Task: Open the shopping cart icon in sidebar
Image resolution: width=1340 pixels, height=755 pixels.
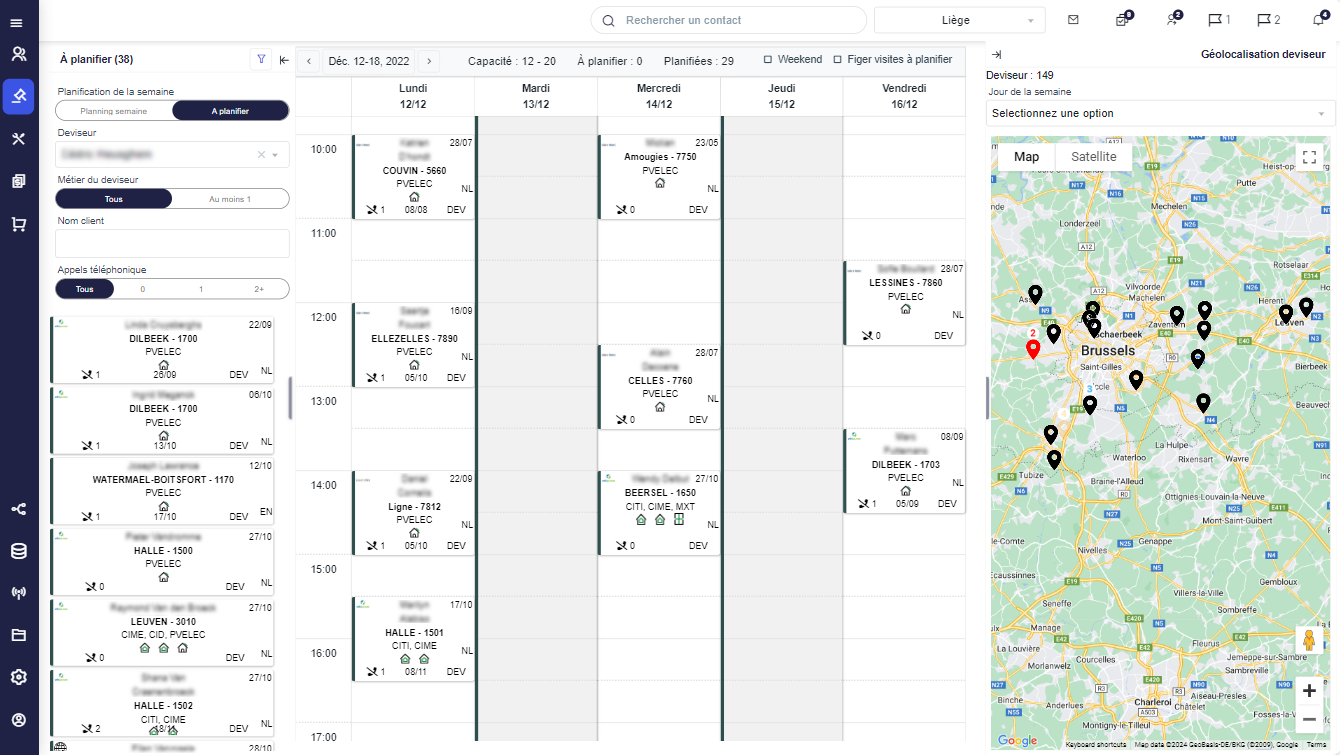Action: pyautogui.click(x=18, y=224)
